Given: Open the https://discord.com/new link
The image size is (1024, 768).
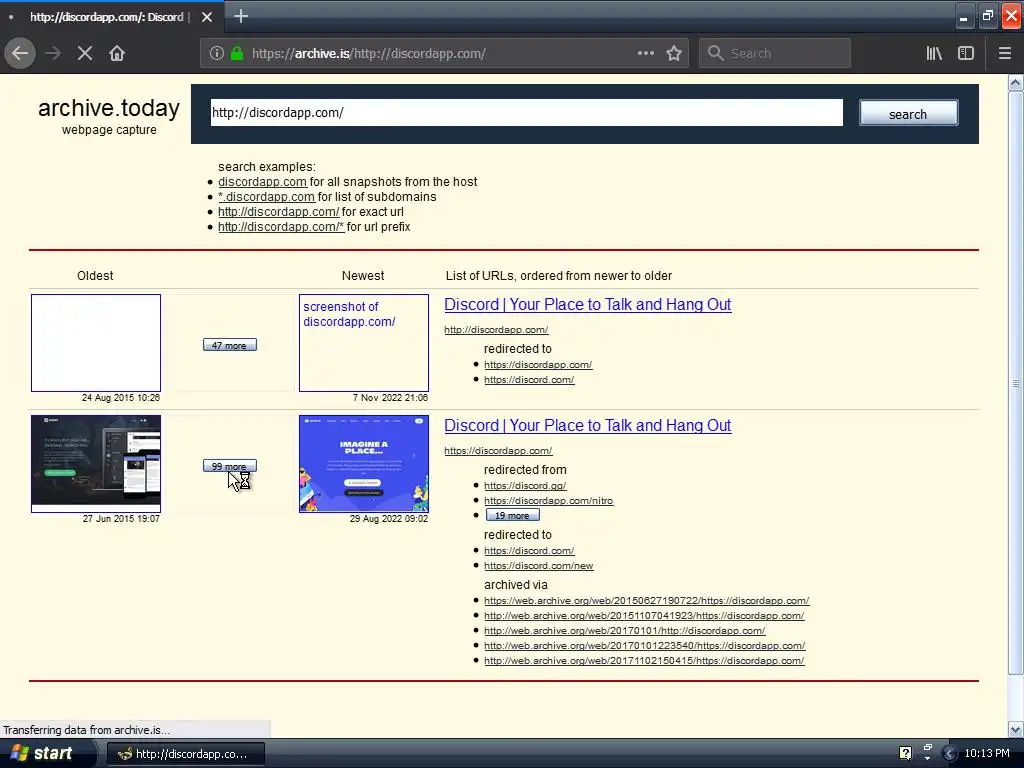Looking at the screenshot, I should click(539, 566).
